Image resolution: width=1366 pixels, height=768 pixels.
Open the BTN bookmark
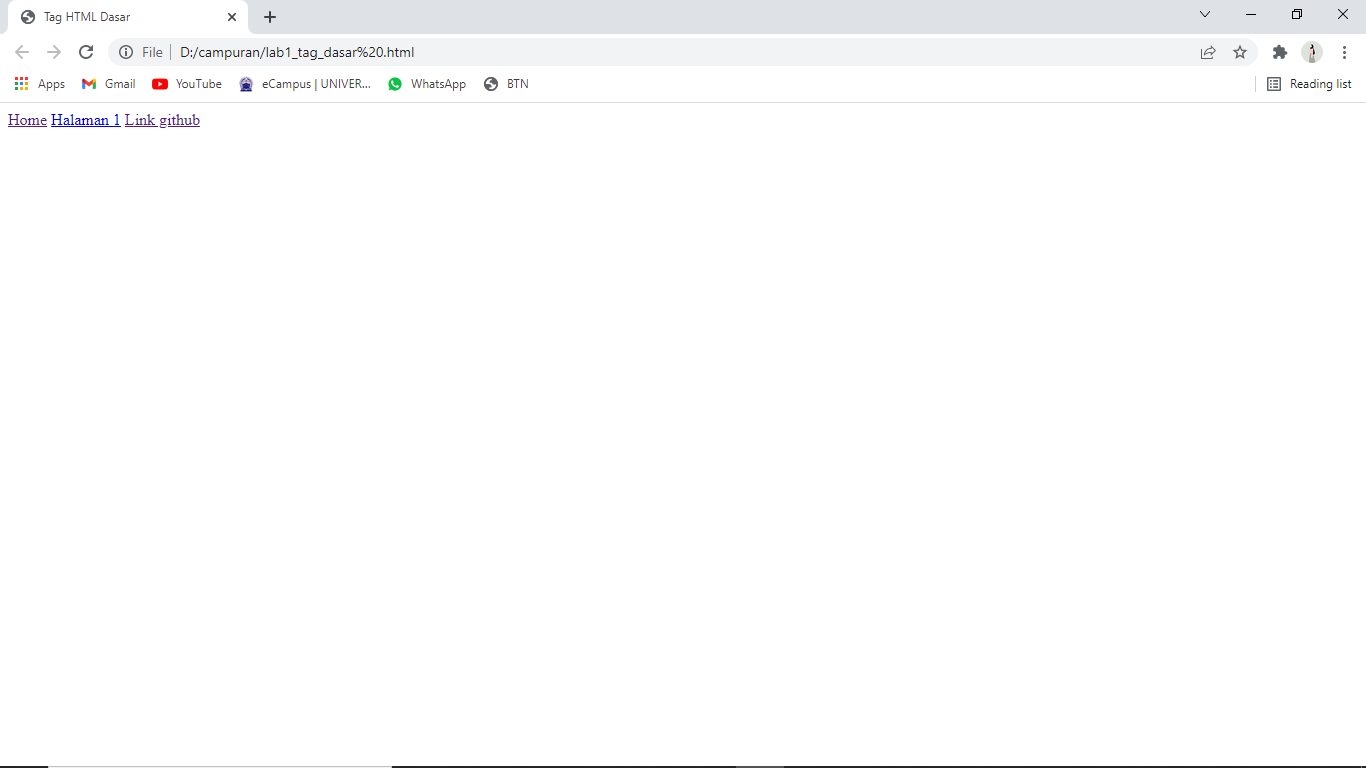click(506, 84)
